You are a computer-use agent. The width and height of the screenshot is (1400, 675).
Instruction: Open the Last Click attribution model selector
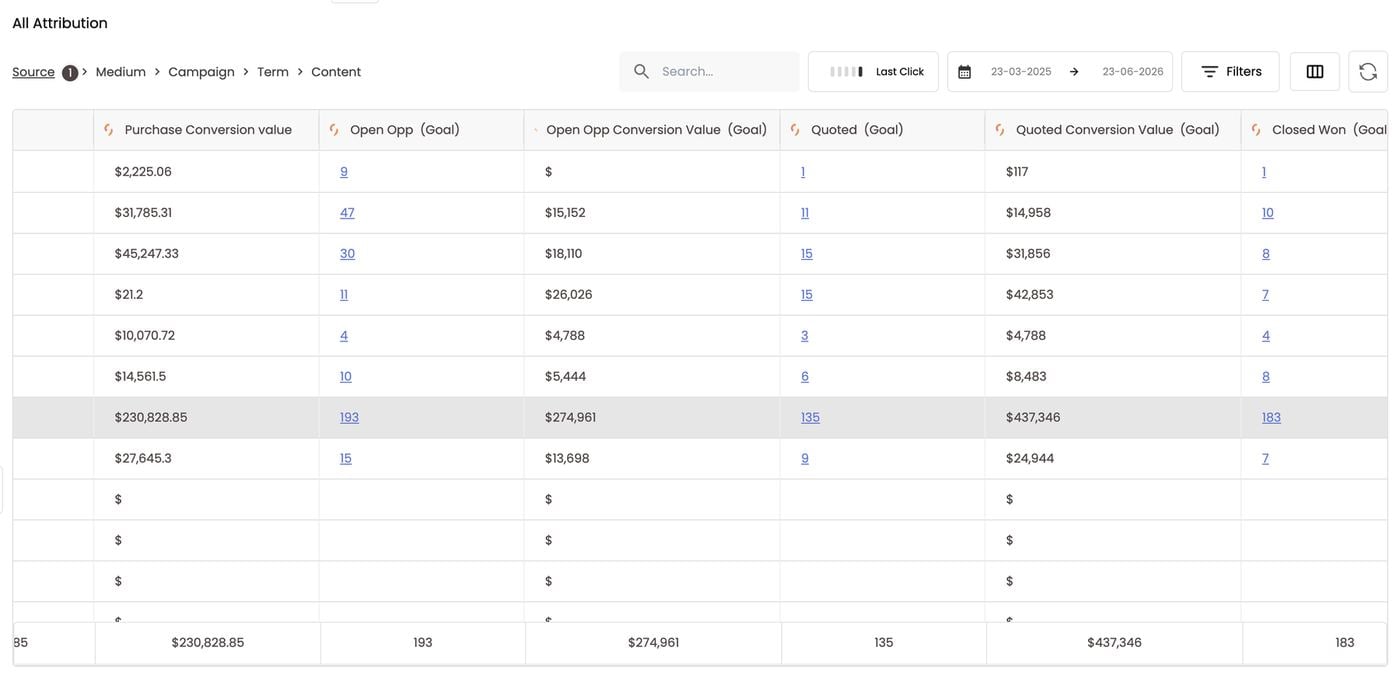pyautogui.click(x=873, y=72)
